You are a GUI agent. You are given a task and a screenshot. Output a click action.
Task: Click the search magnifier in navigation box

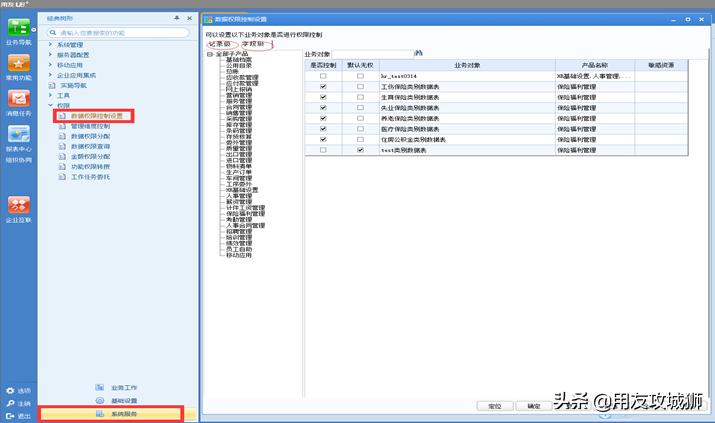[53, 33]
